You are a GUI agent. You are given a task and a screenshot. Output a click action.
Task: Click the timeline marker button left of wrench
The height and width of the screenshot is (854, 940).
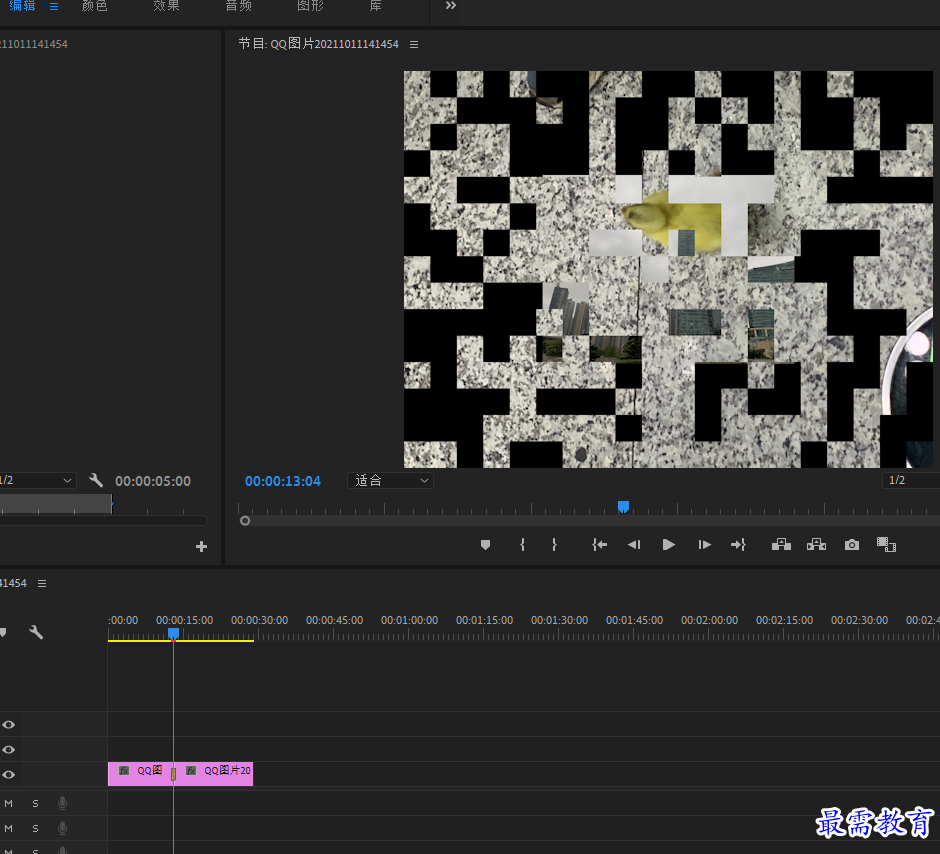(3, 632)
